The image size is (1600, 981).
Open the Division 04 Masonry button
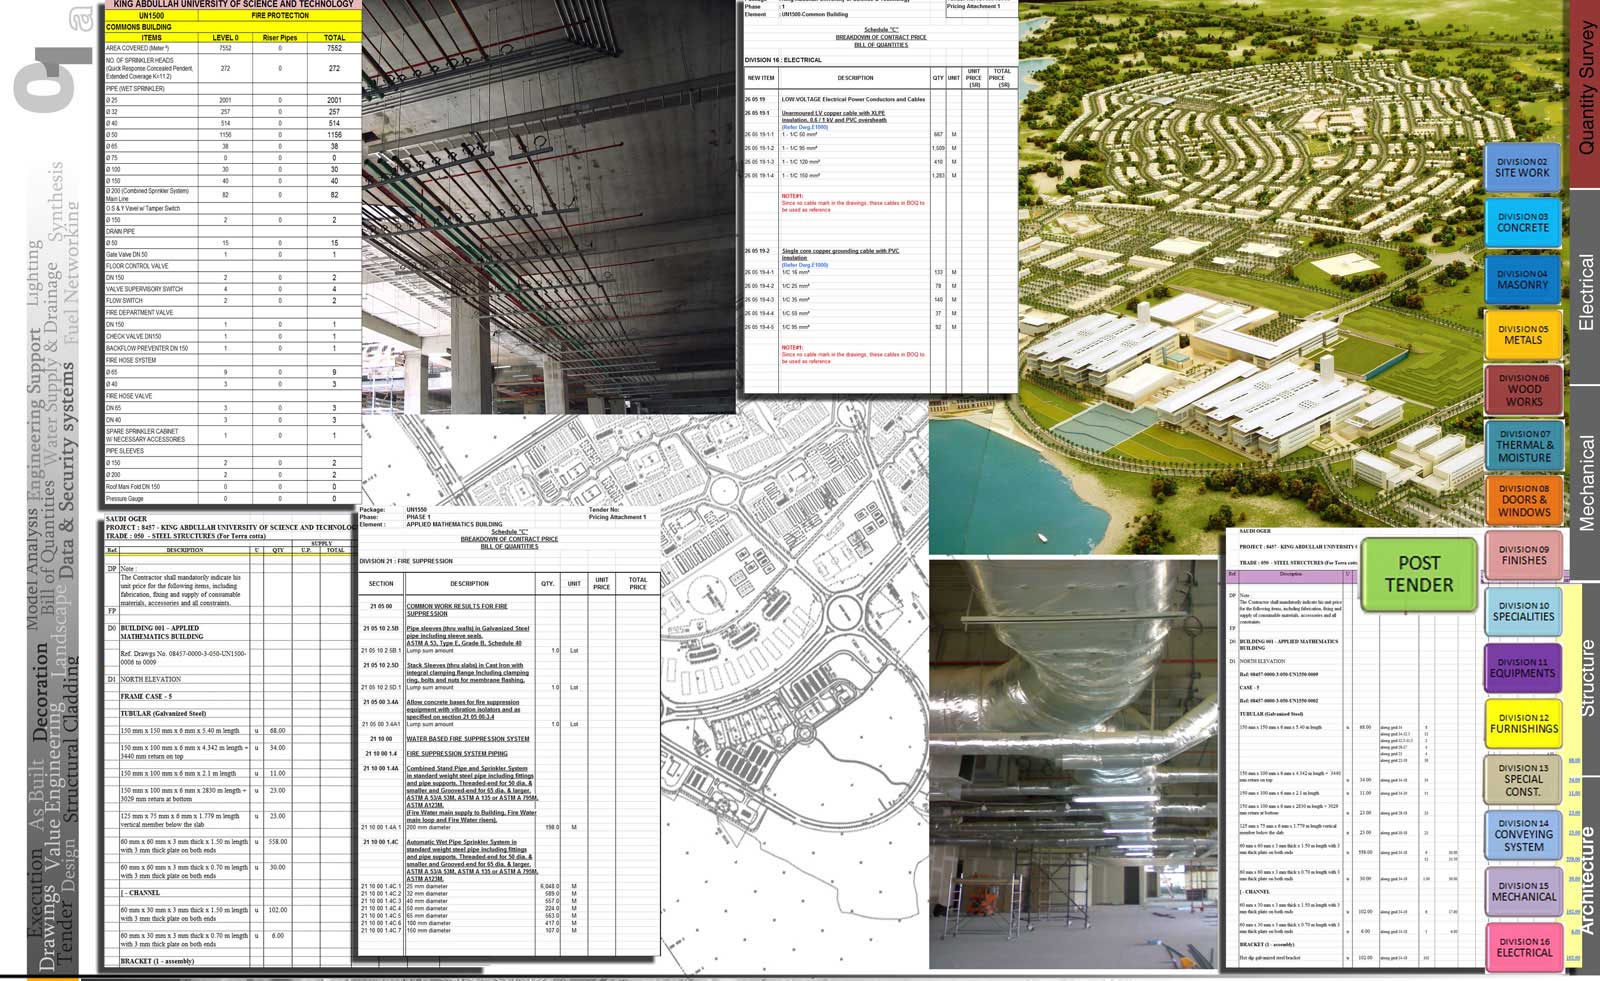[x=1522, y=280]
